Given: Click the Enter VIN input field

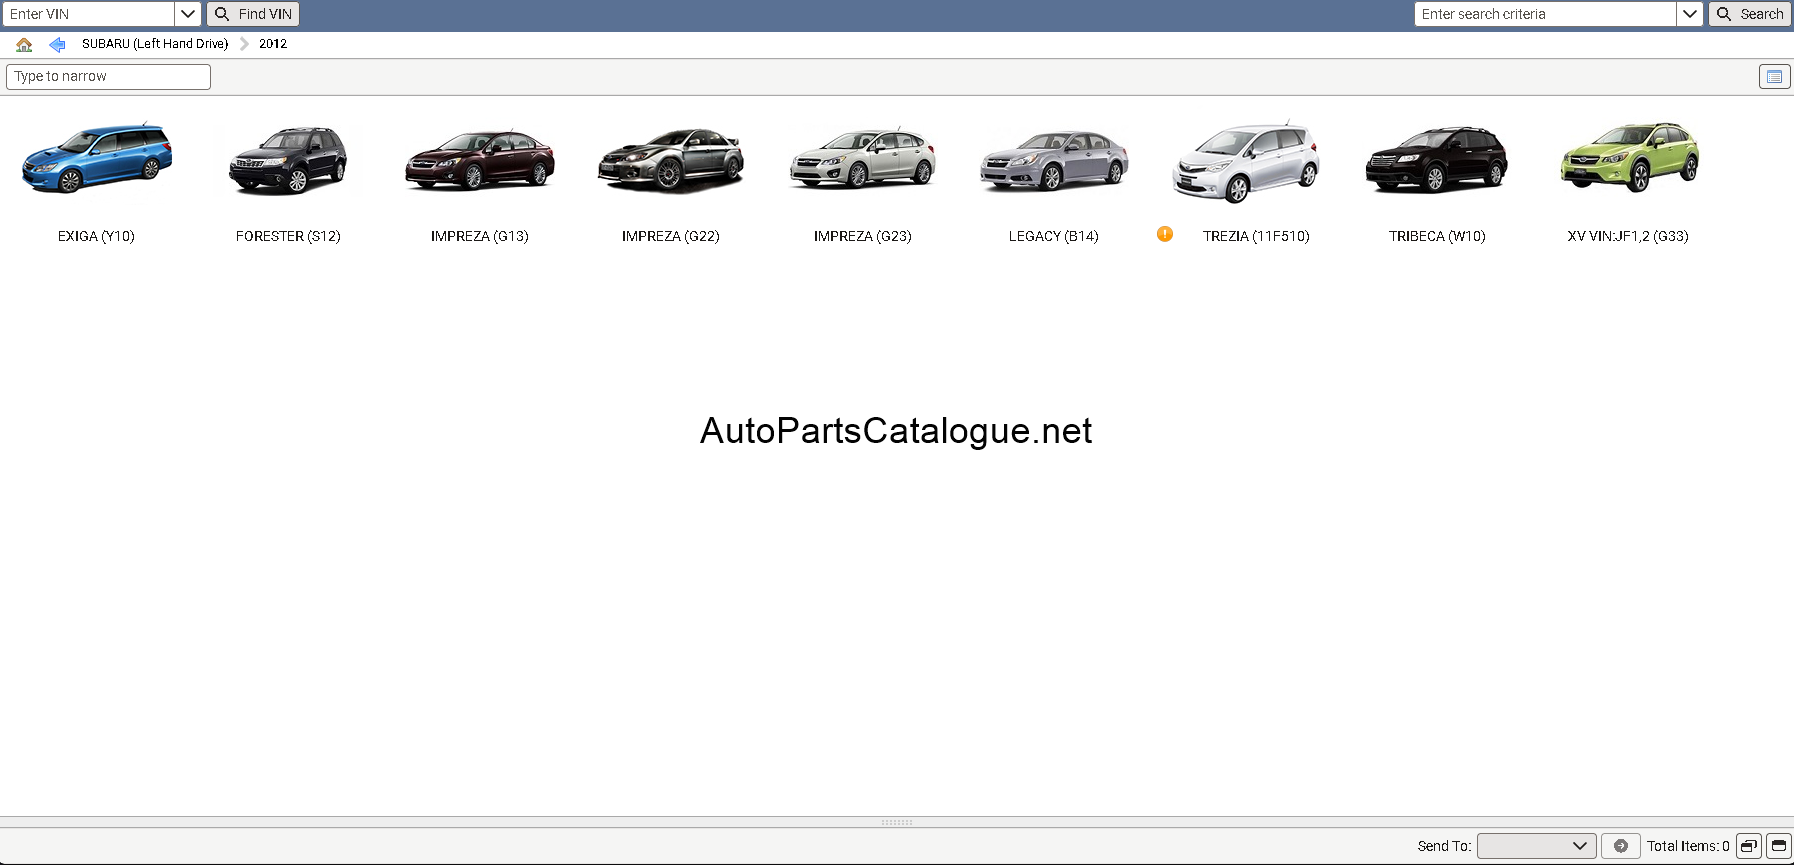Looking at the screenshot, I should pos(89,14).
